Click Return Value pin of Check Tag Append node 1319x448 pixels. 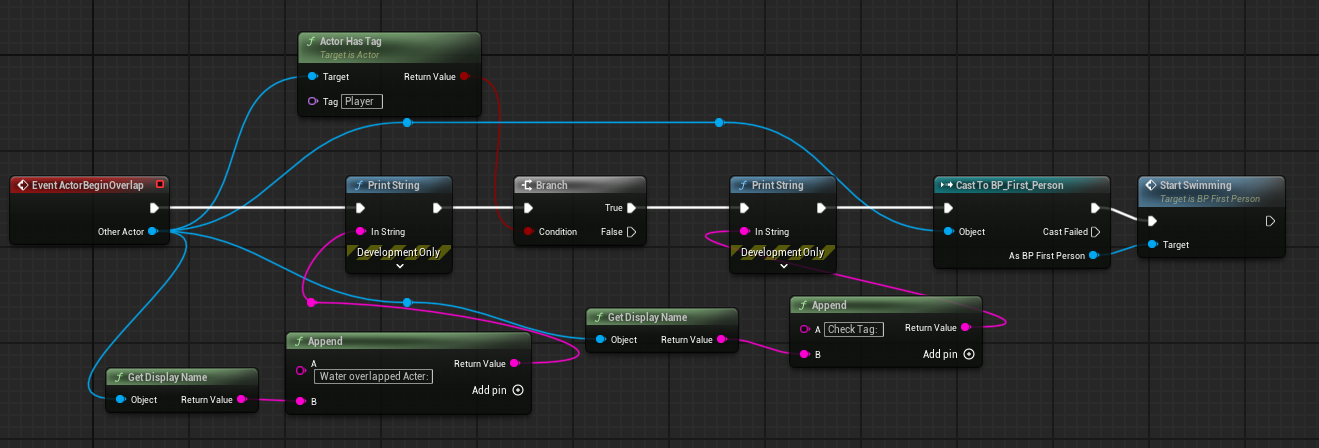point(965,327)
